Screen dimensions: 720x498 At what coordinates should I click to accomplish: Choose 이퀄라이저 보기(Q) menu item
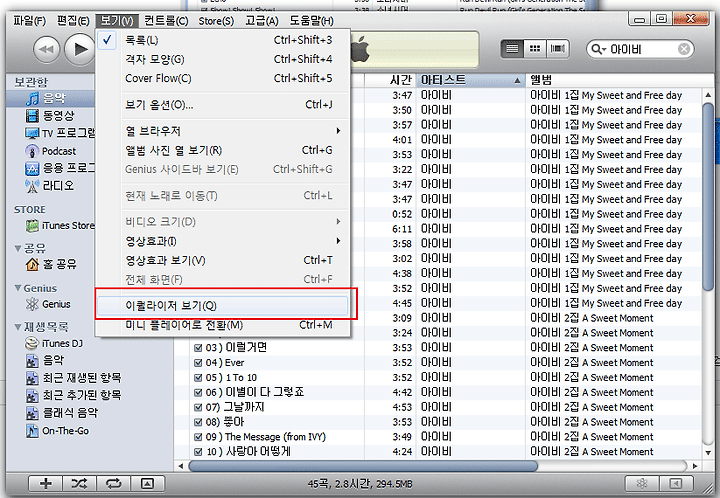pyautogui.click(x=223, y=306)
